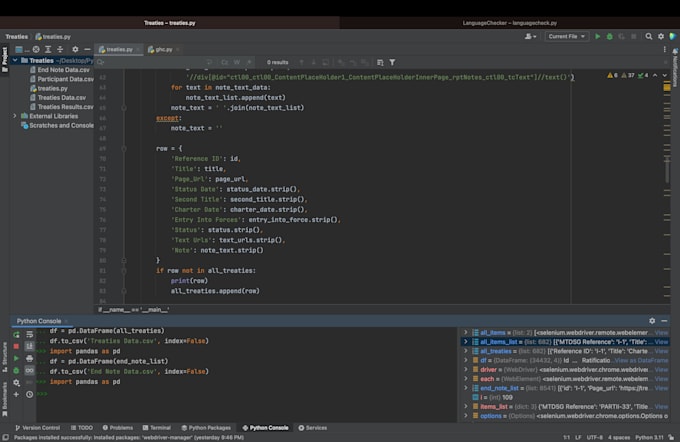Open console panel options gear icon

pyautogui.click(x=652, y=321)
